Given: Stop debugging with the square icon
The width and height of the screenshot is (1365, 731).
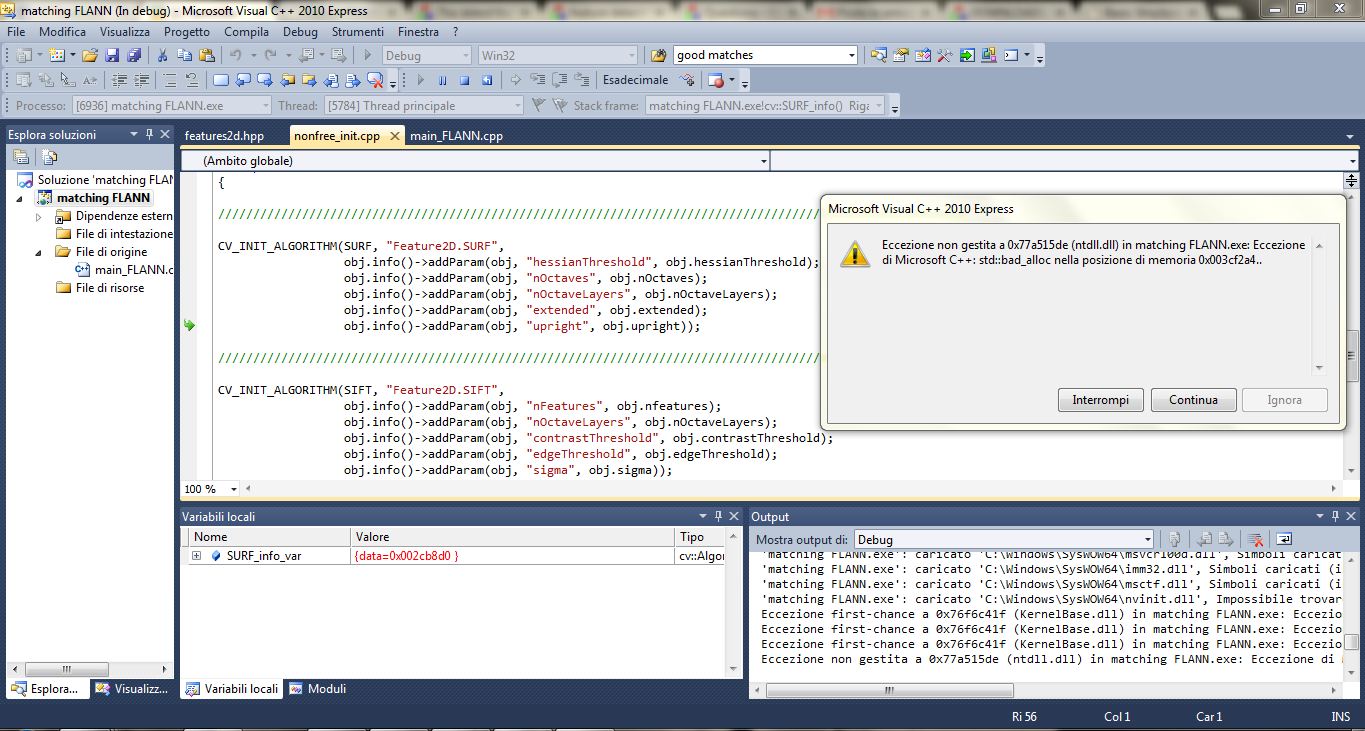Looking at the screenshot, I should click(x=464, y=80).
